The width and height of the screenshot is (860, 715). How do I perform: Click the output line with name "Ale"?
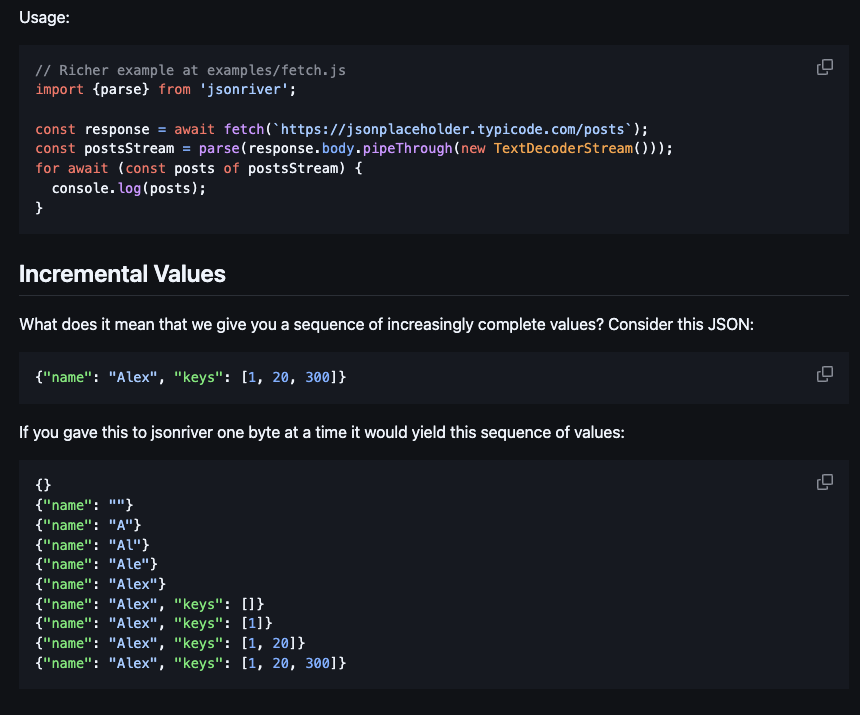pyautogui.click(x=96, y=565)
